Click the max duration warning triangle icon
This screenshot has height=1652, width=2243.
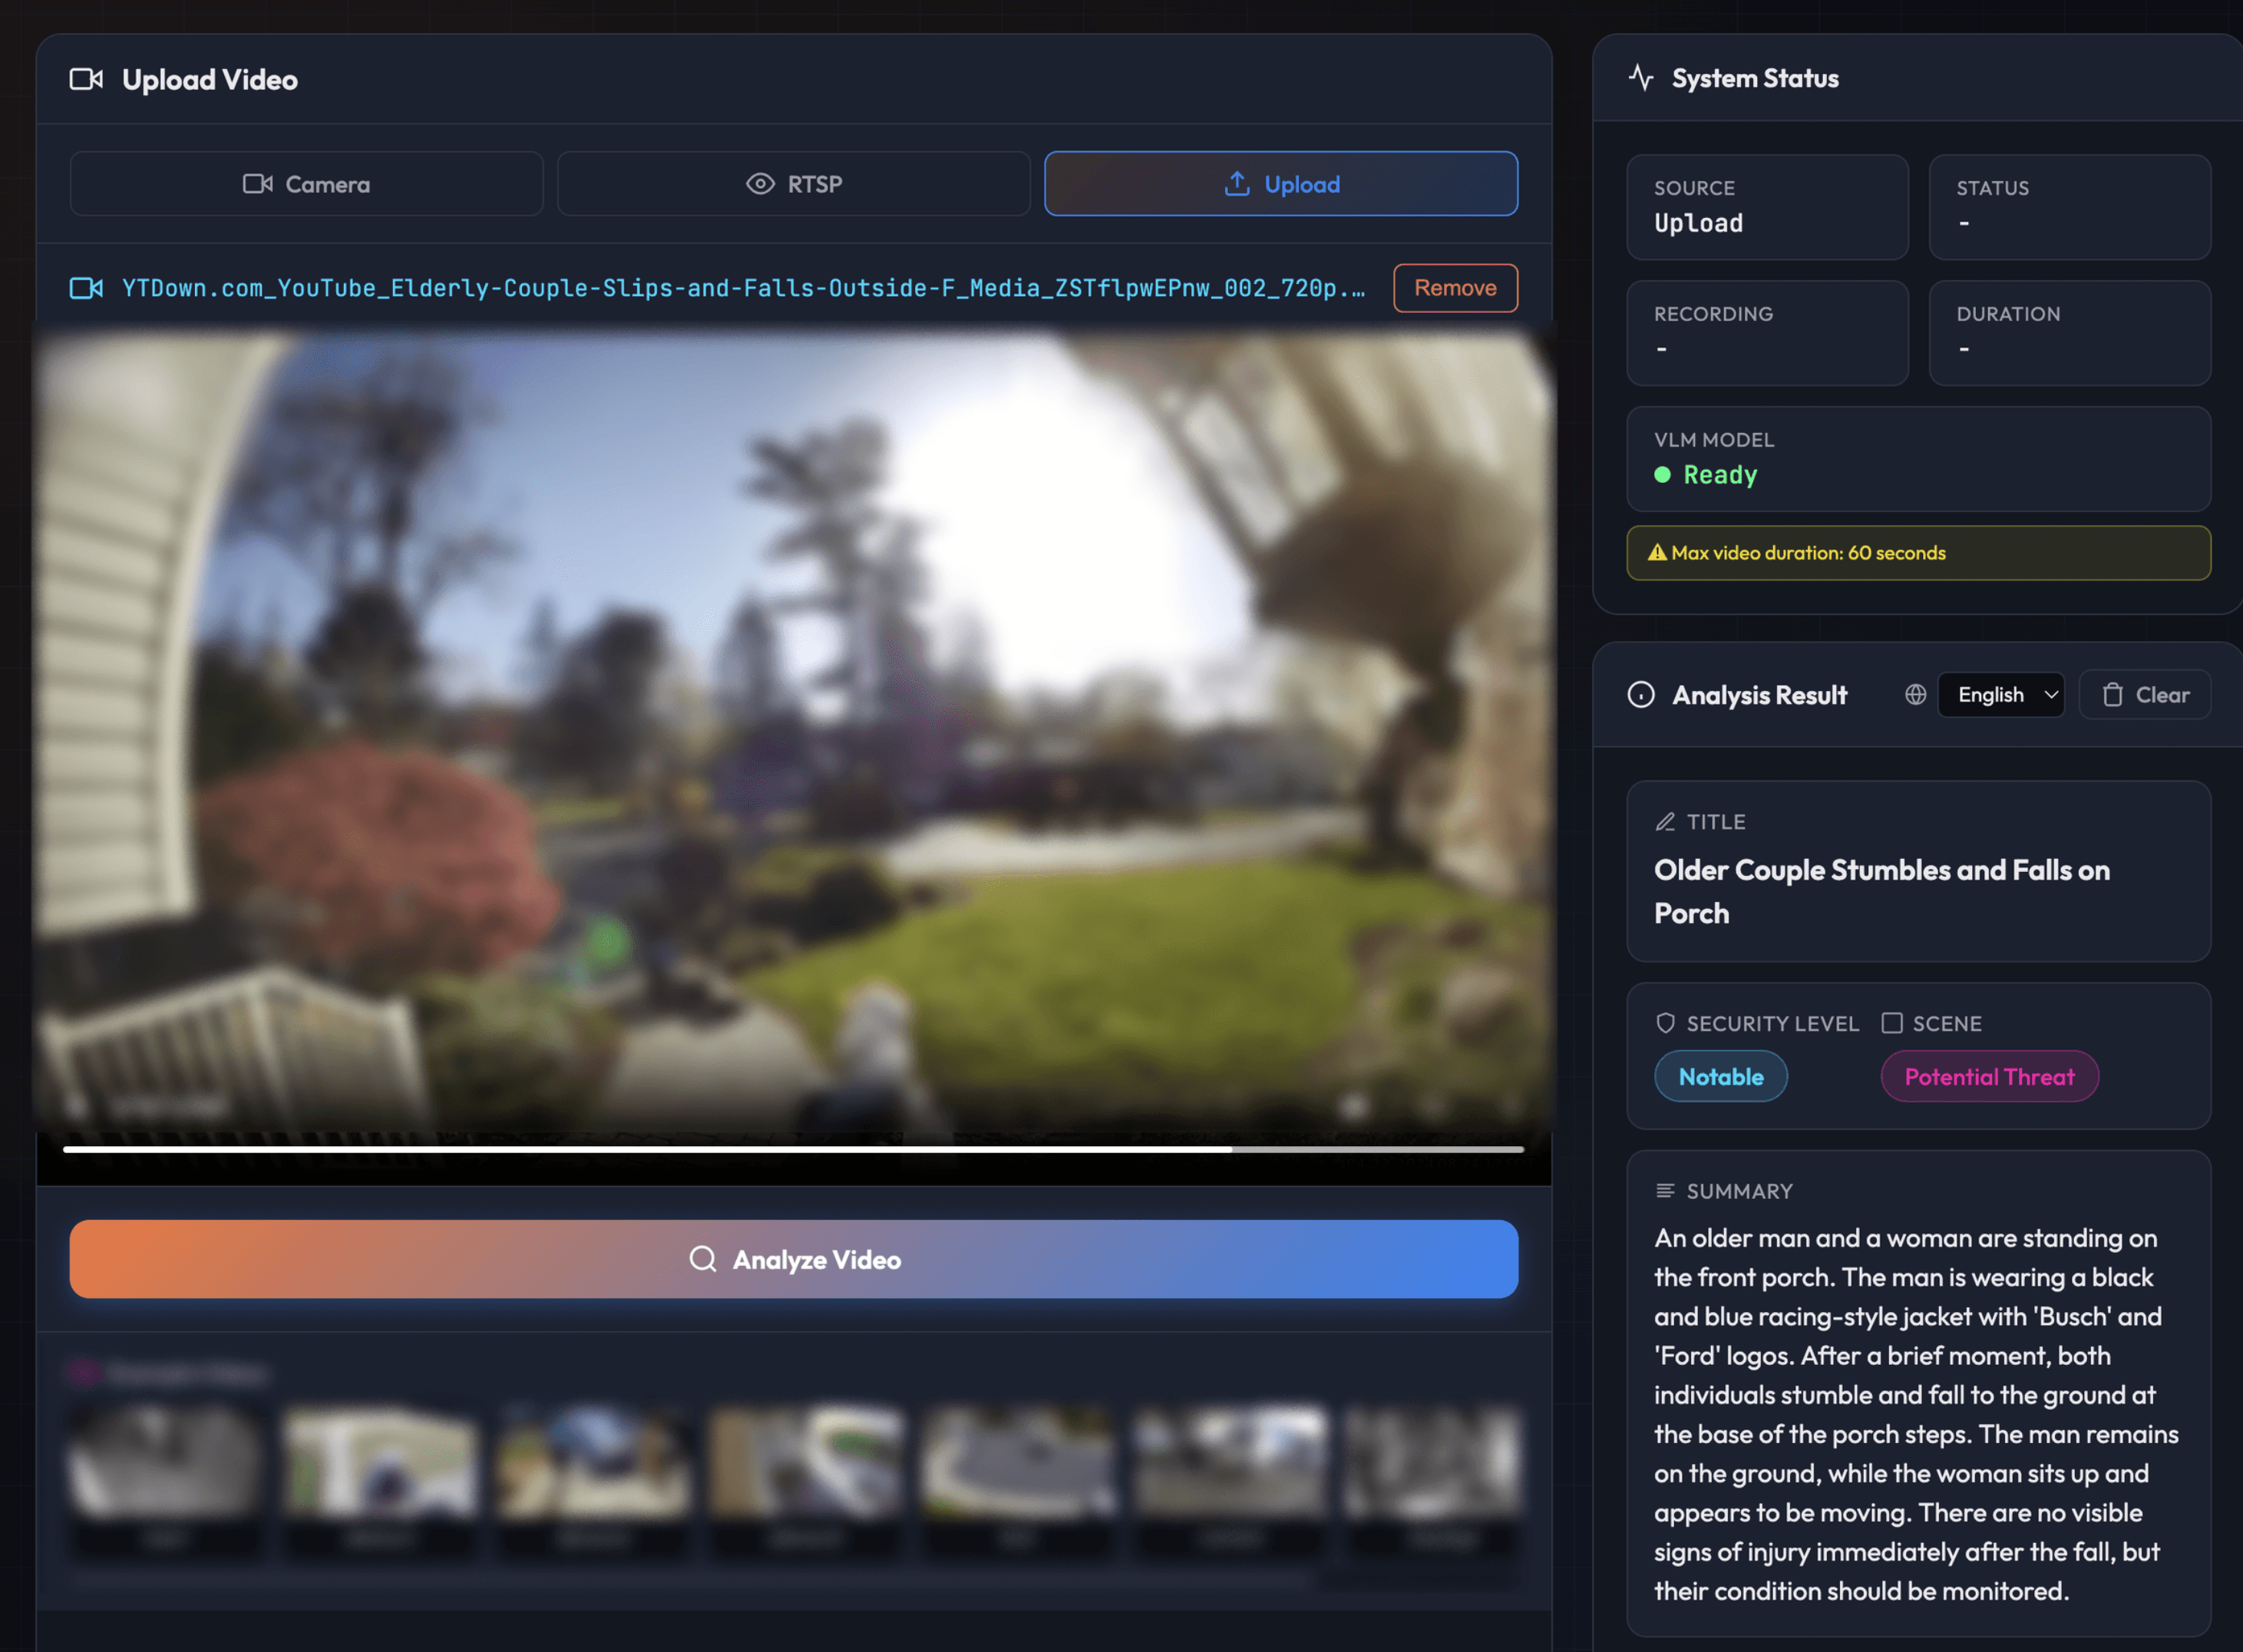click(x=1656, y=553)
